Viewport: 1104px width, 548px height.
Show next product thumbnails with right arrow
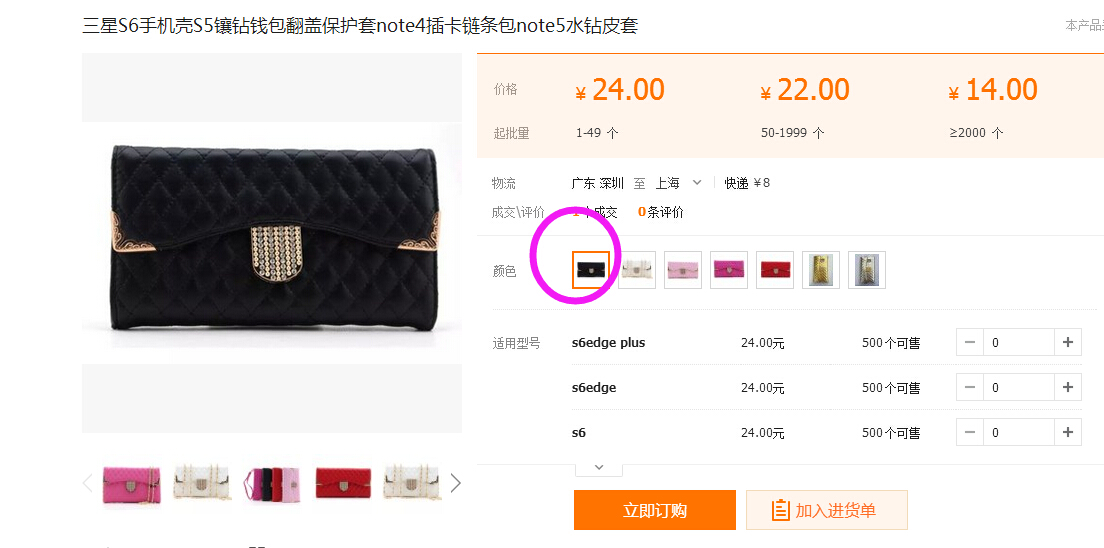(x=456, y=482)
